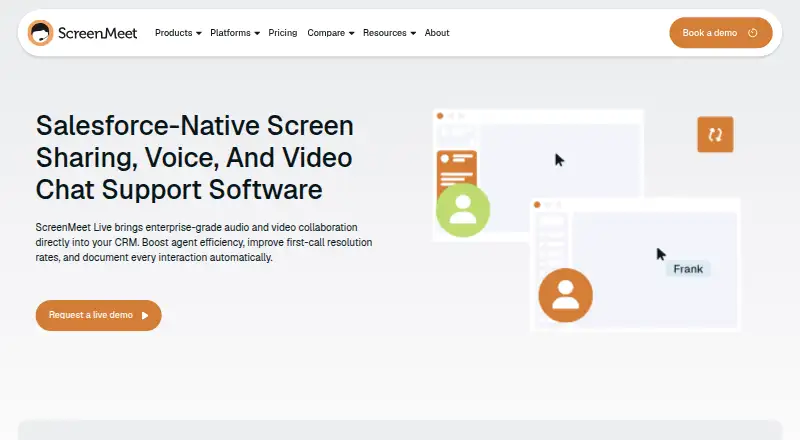The height and width of the screenshot is (440, 800).
Task: Click the orange sync arrows icon
Action: 715,135
